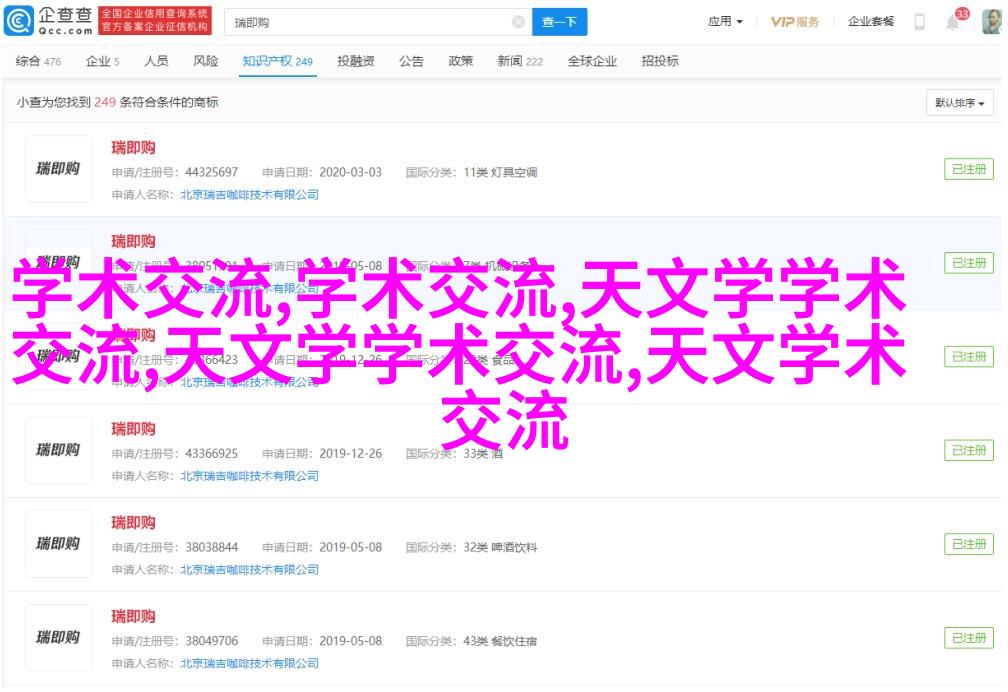
Task: Switch to the 人员 tab
Action: tap(156, 61)
